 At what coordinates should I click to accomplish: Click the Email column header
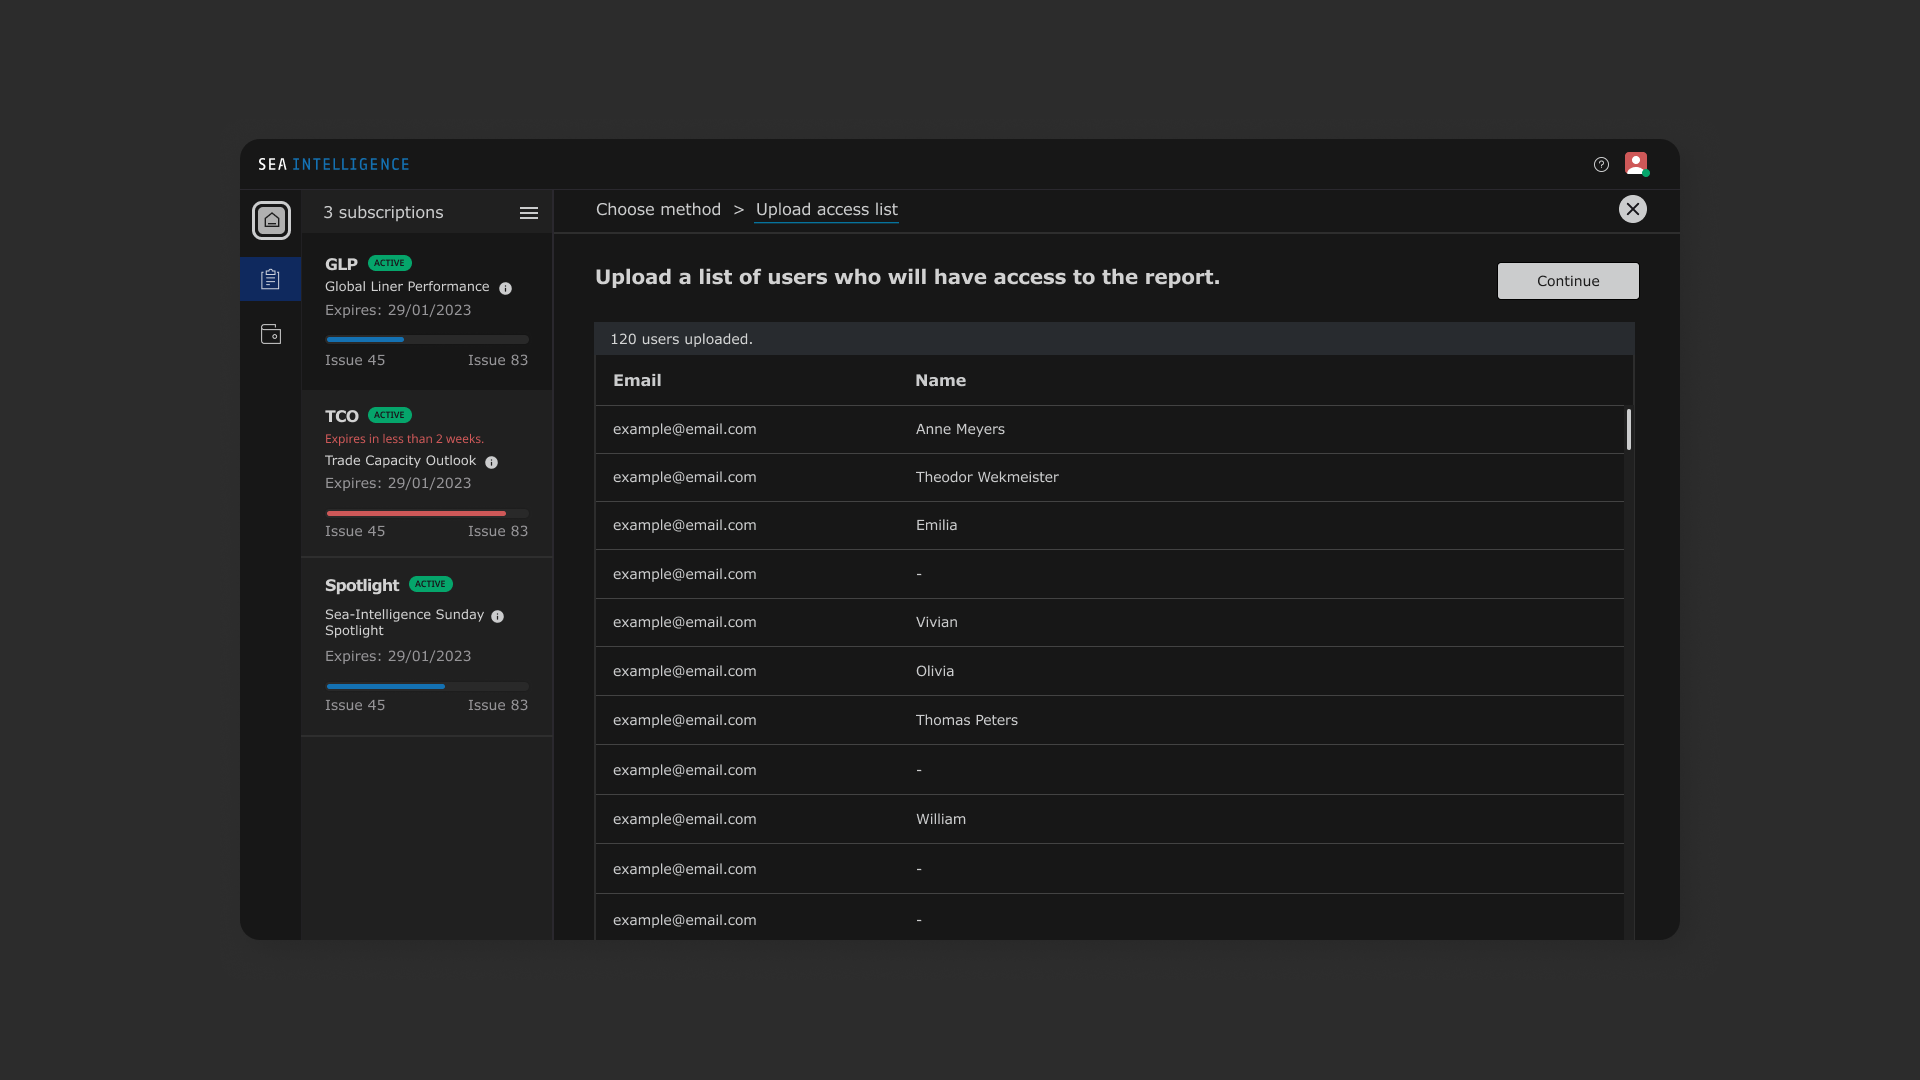point(637,380)
